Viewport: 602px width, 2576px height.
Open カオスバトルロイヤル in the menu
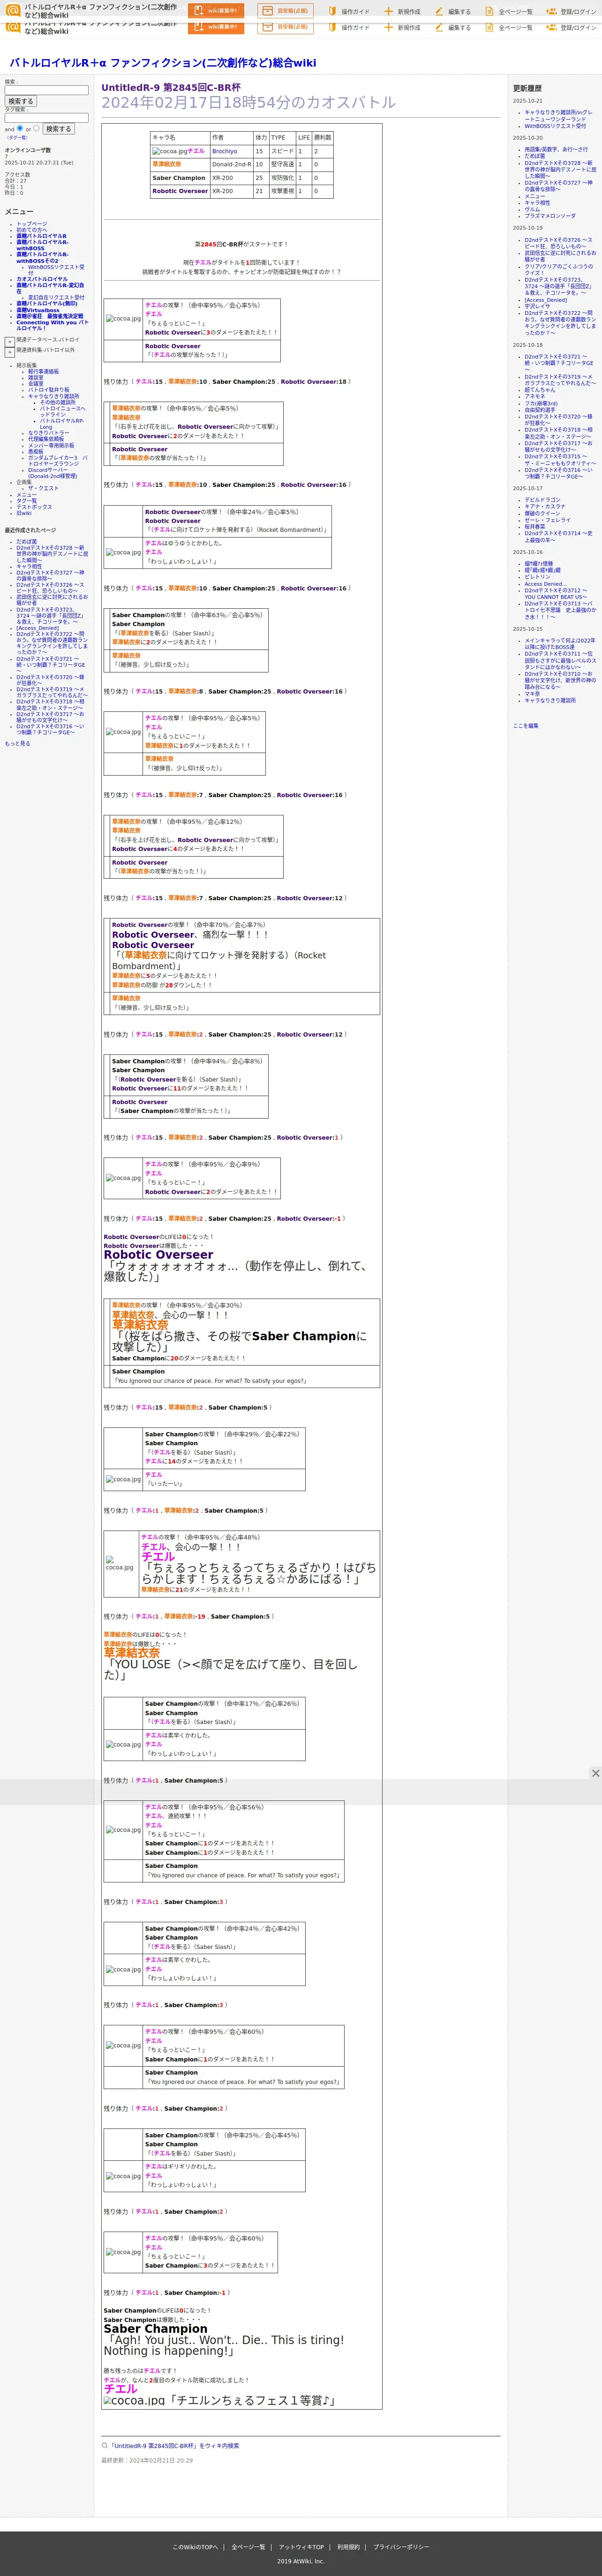42,279
